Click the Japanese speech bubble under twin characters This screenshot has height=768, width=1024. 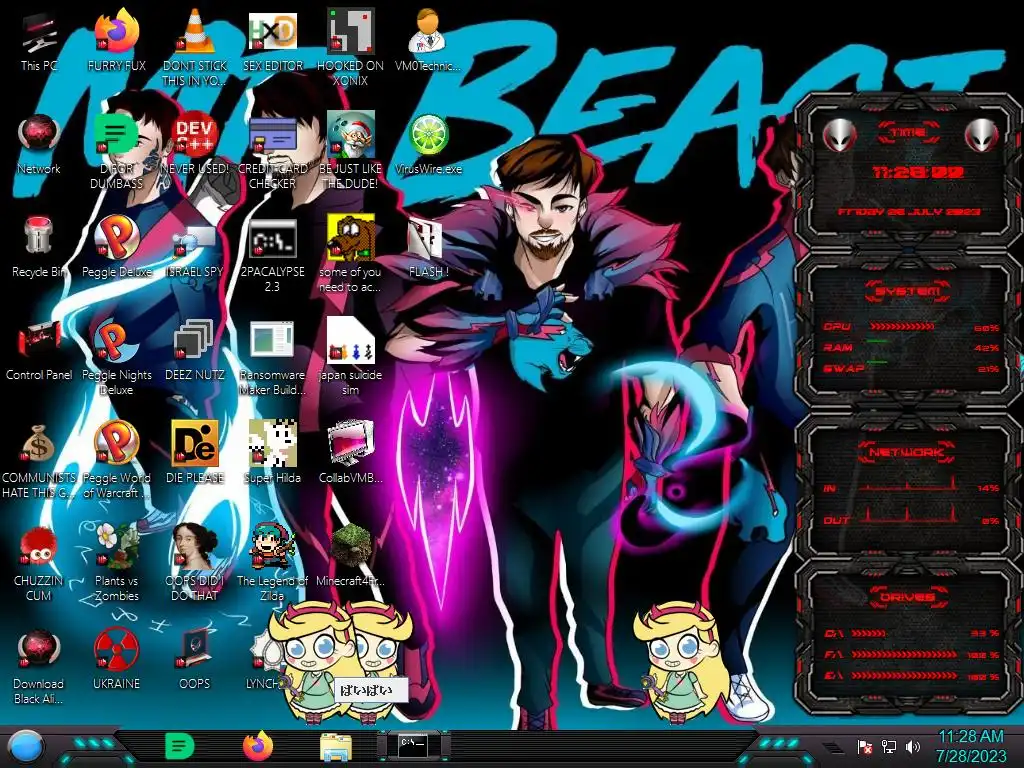tap(370, 690)
